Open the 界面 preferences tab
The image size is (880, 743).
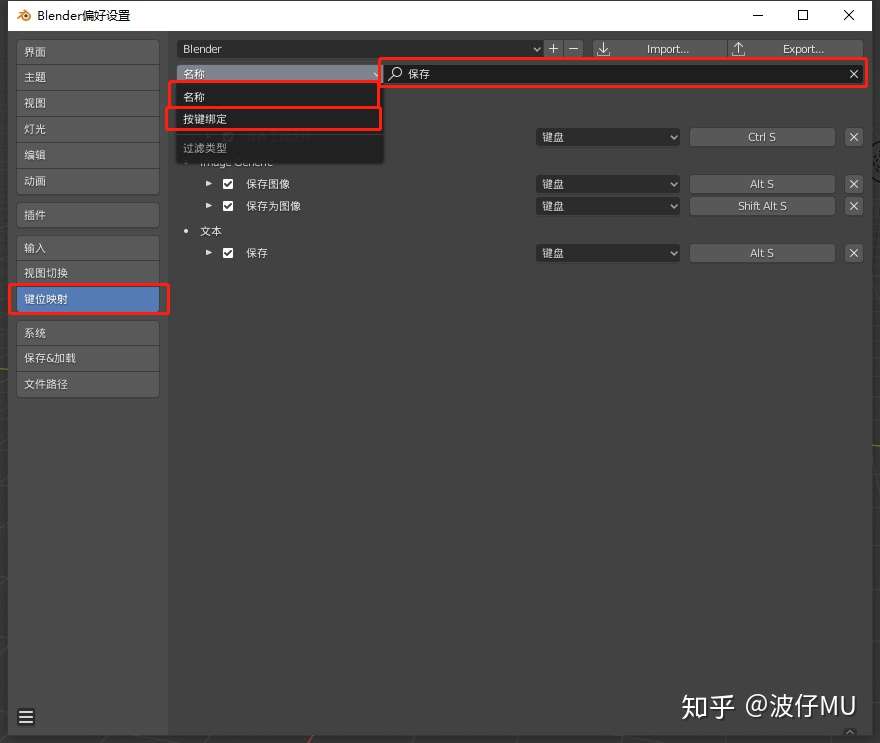(x=88, y=52)
